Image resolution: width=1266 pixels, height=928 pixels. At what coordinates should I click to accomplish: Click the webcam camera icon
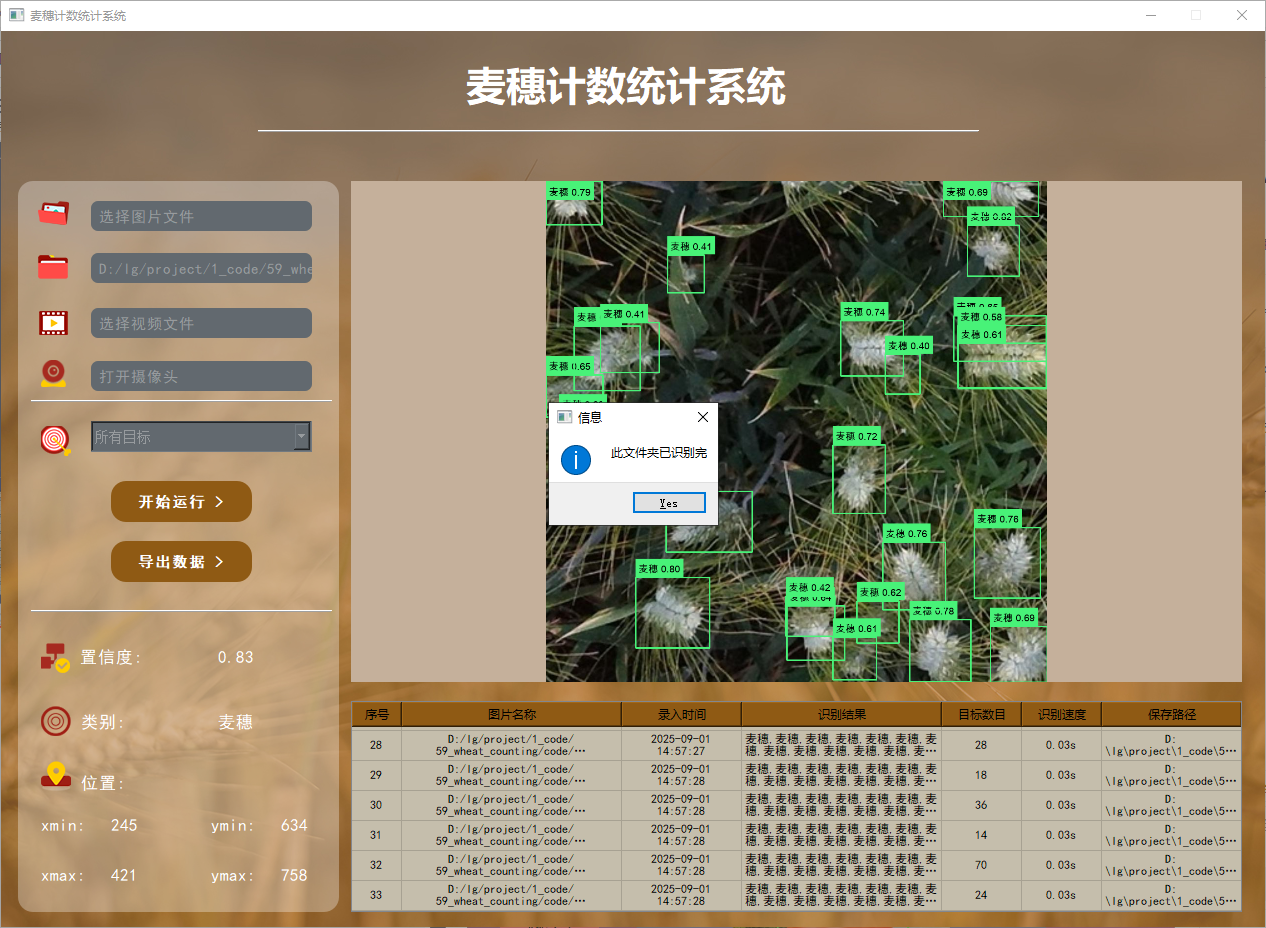point(54,374)
